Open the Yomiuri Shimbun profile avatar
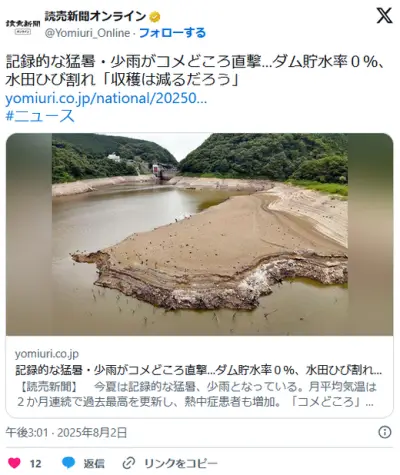The height and width of the screenshot is (475, 400). pos(23,25)
